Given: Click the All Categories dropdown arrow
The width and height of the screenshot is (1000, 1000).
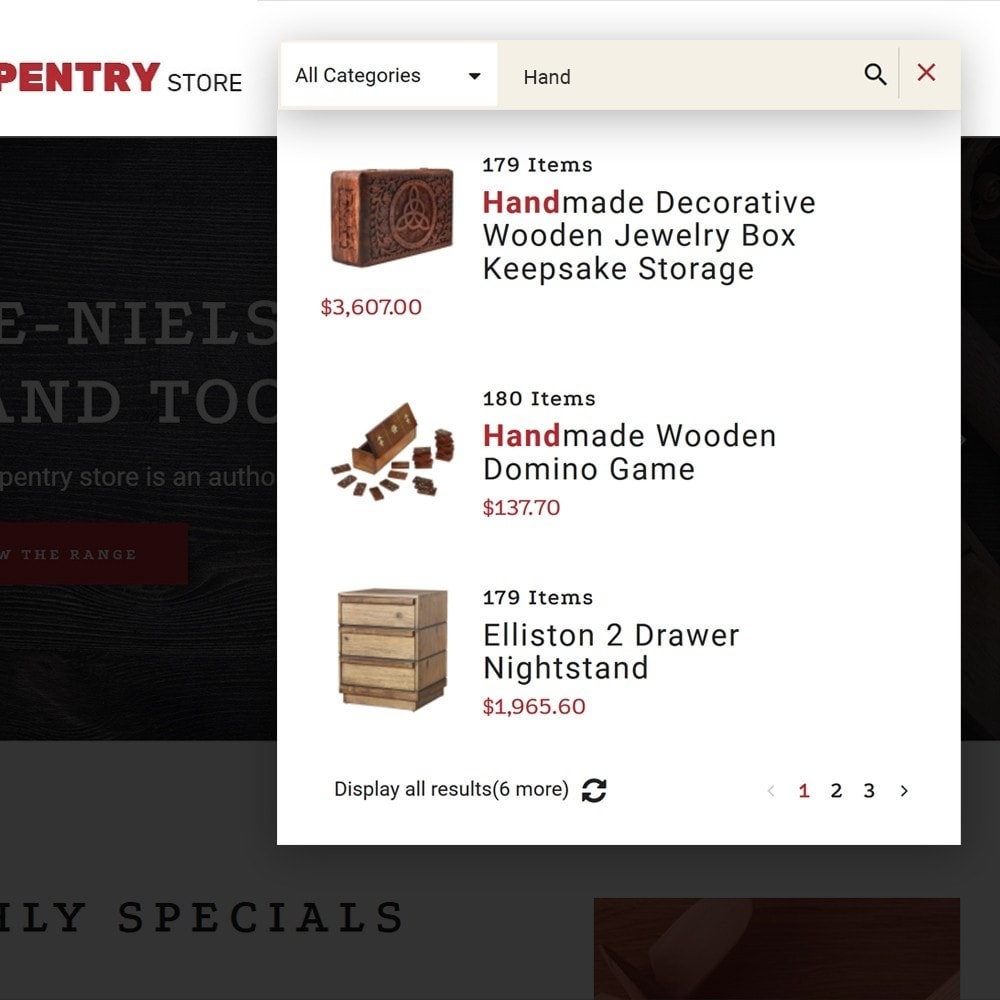Looking at the screenshot, I should click(474, 76).
